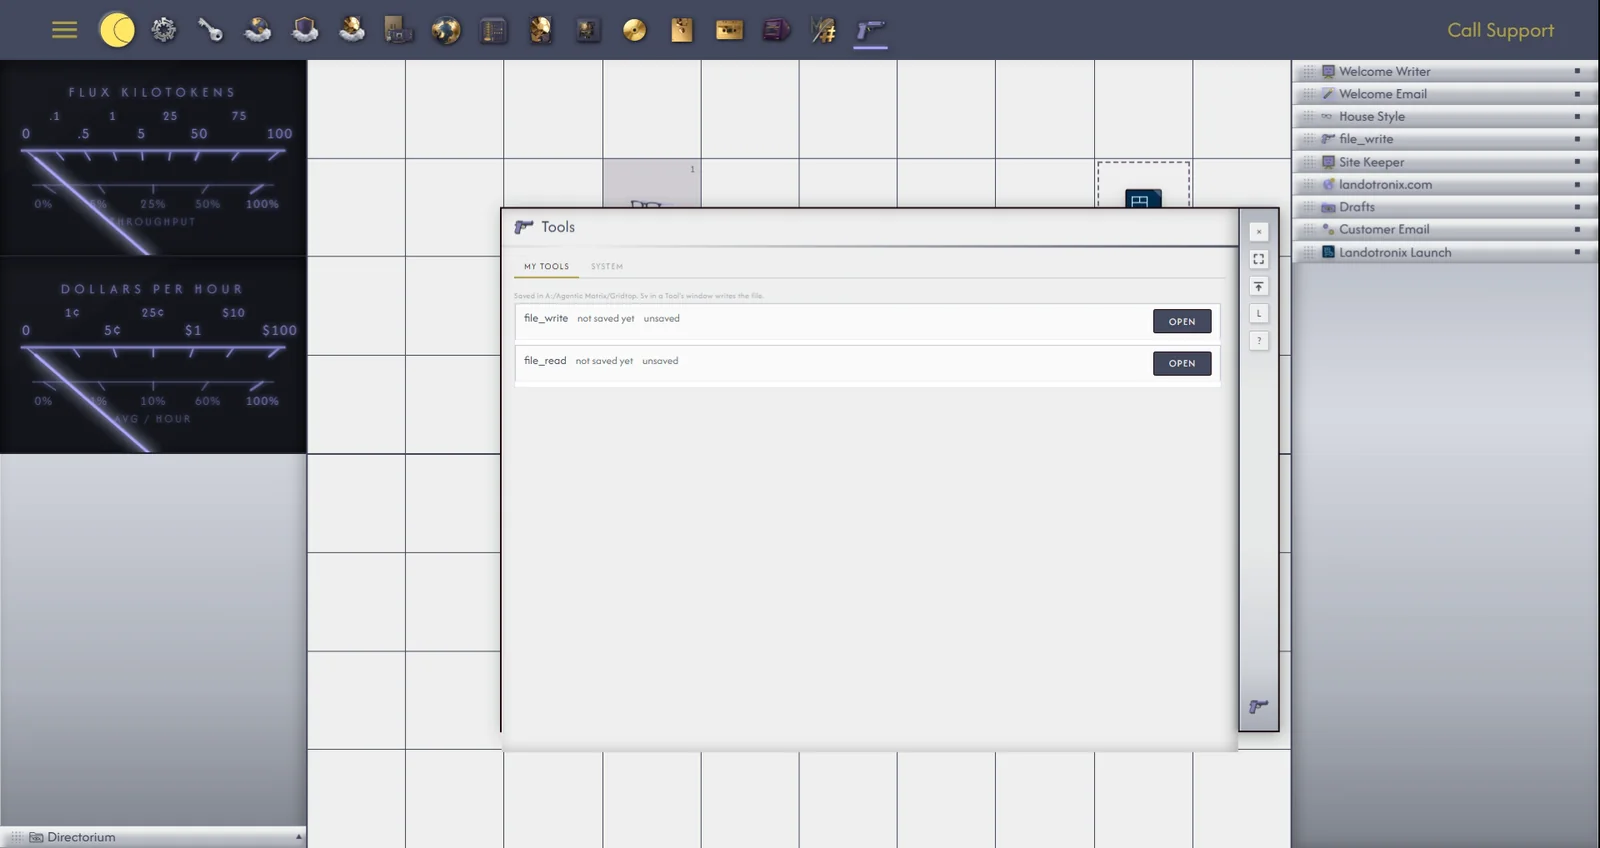Image resolution: width=1600 pixels, height=848 pixels.
Task: Click the shield on cloud toolbar icon
Action: 305,30
